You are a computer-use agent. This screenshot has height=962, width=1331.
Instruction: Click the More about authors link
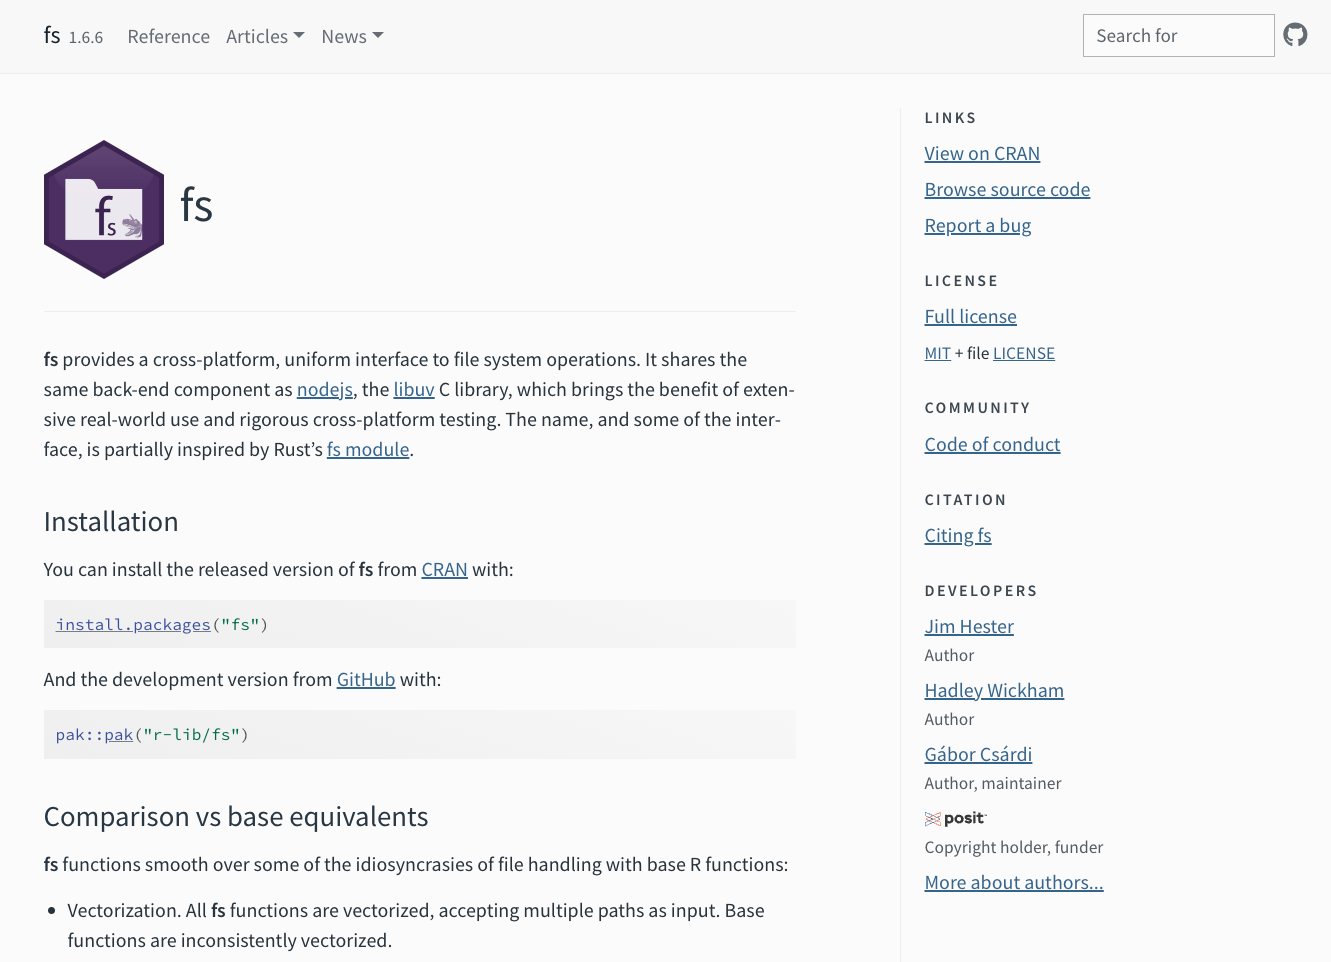coord(1013,882)
